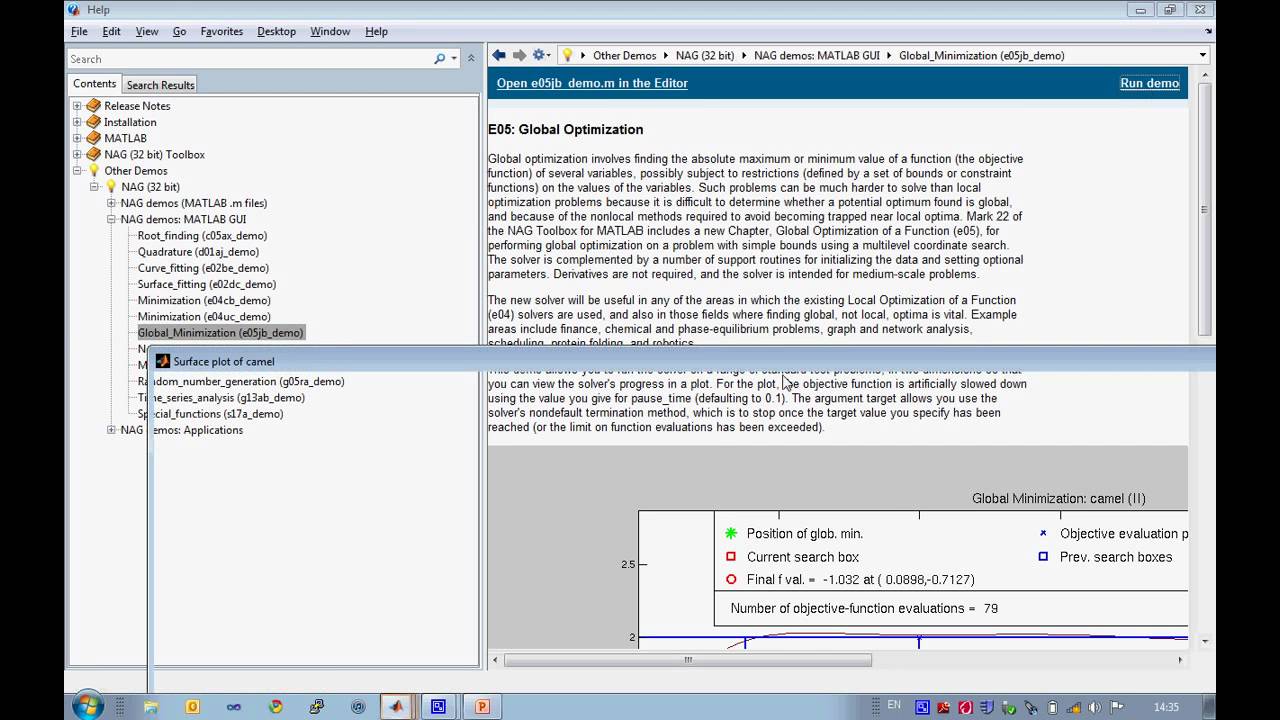Collapse the Other Demos tree node
The image size is (1280, 720).
click(x=77, y=171)
